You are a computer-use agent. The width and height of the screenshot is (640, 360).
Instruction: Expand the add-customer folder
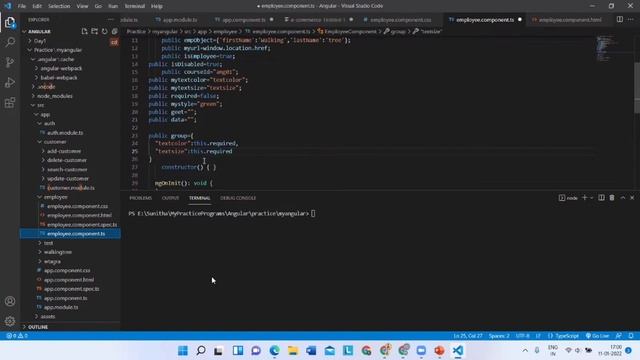64,151
